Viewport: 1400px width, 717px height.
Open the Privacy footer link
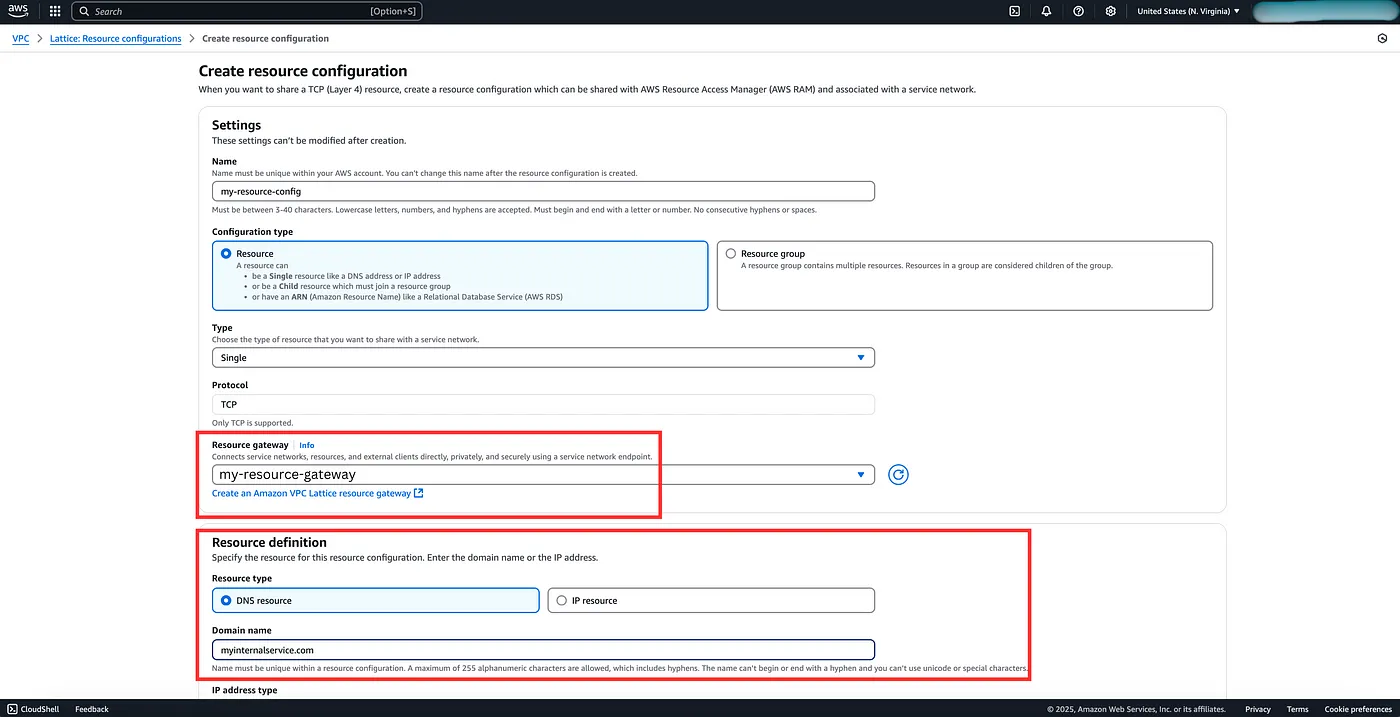pyautogui.click(x=1258, y=709)
